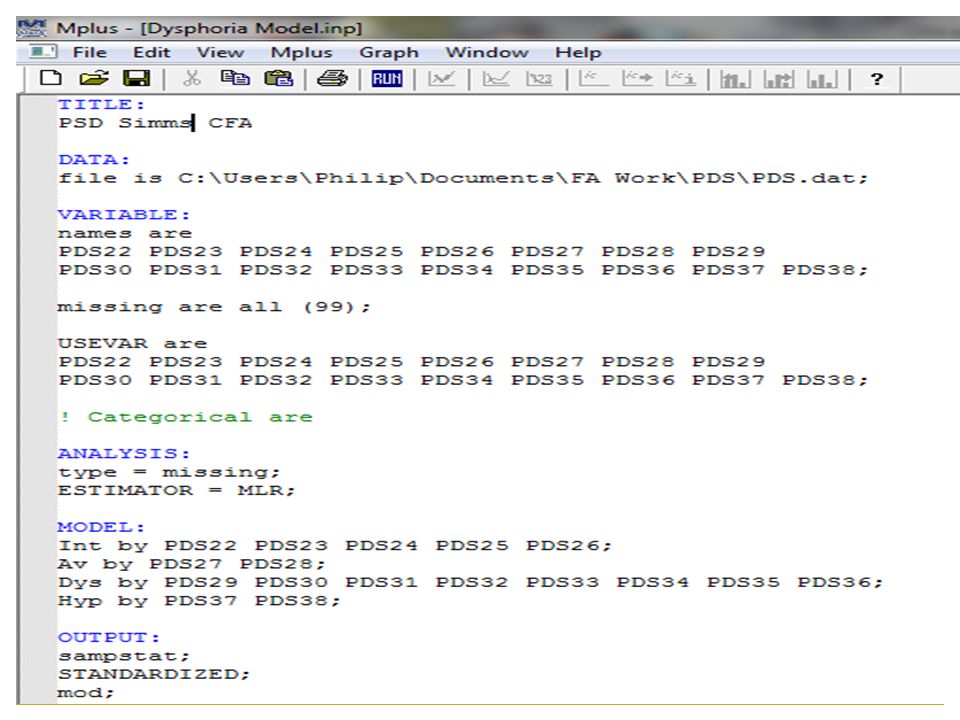The width and height of the screenshot is (960, 720).
Task: Click the 'ESTIMATOR = MLR;' line
Action: 176,490
